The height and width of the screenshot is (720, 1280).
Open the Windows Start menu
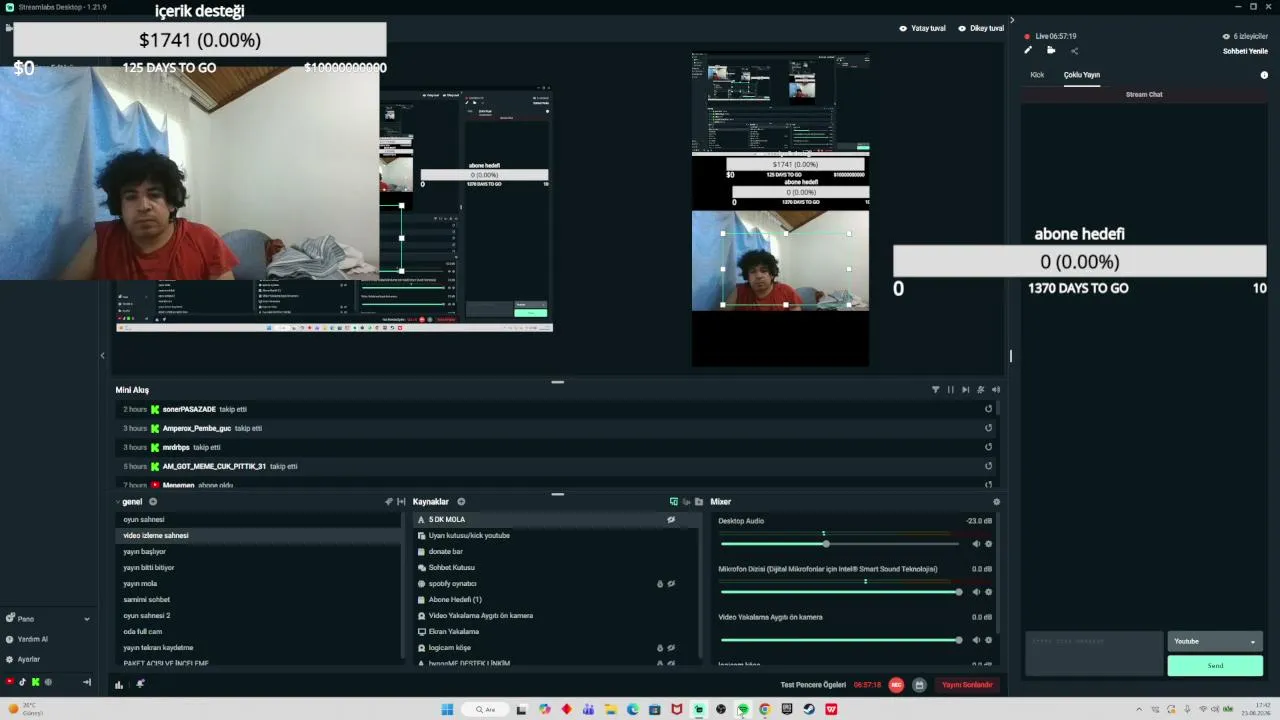447,710
